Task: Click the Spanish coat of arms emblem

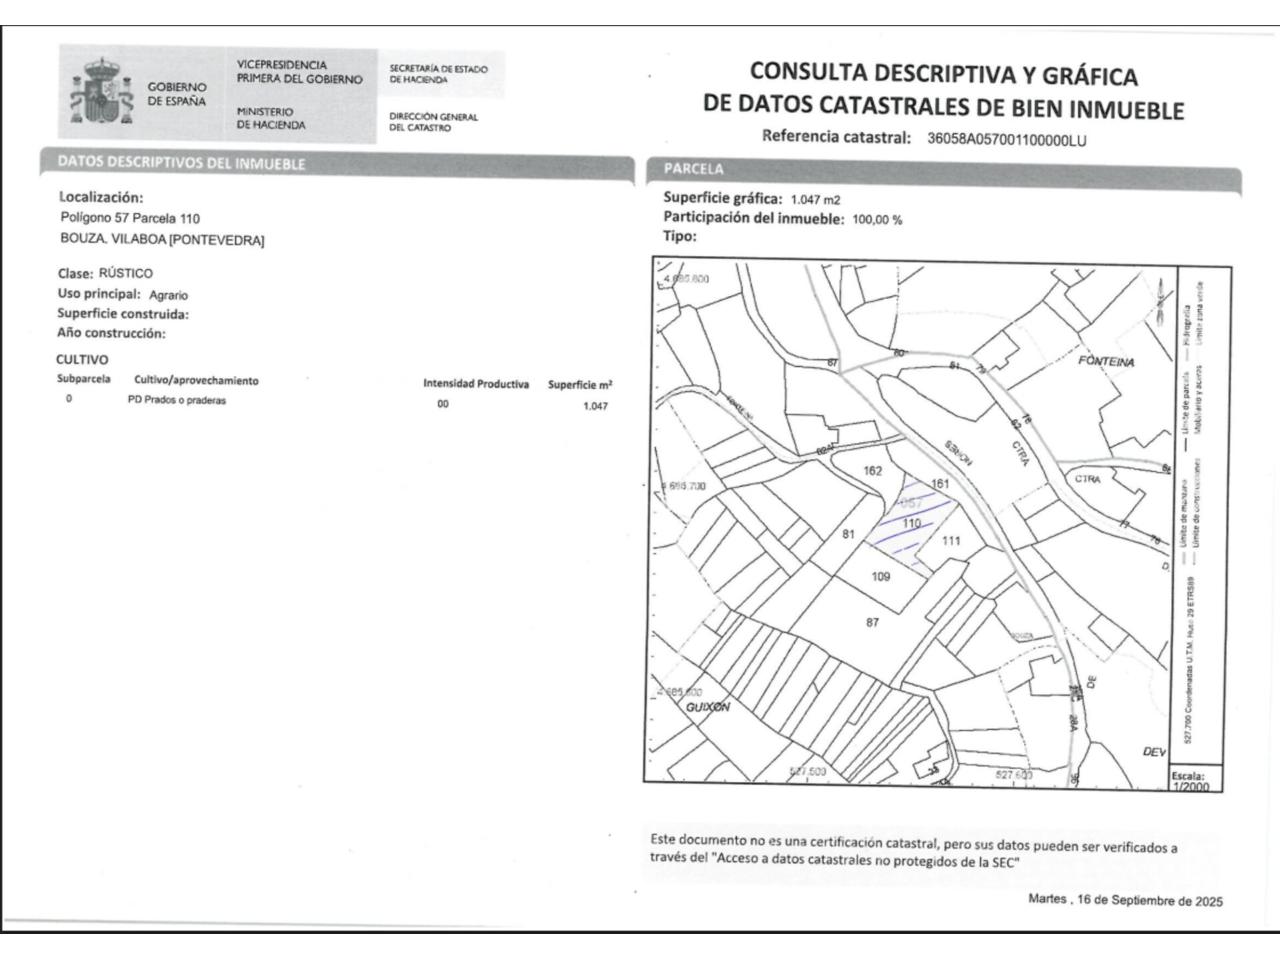Action: [101, 94]
